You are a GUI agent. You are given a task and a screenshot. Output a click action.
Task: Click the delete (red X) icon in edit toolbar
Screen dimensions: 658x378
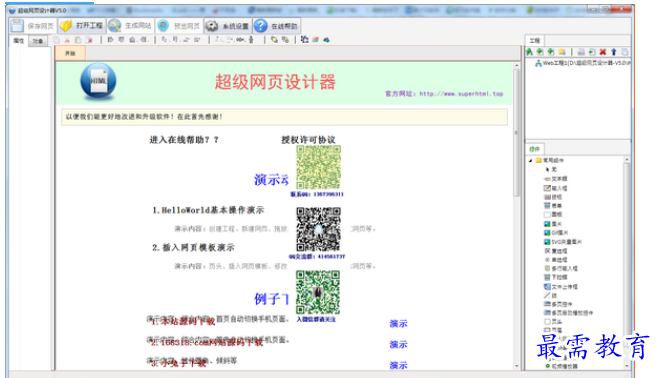pyautogui.click(x=89, y=40)
